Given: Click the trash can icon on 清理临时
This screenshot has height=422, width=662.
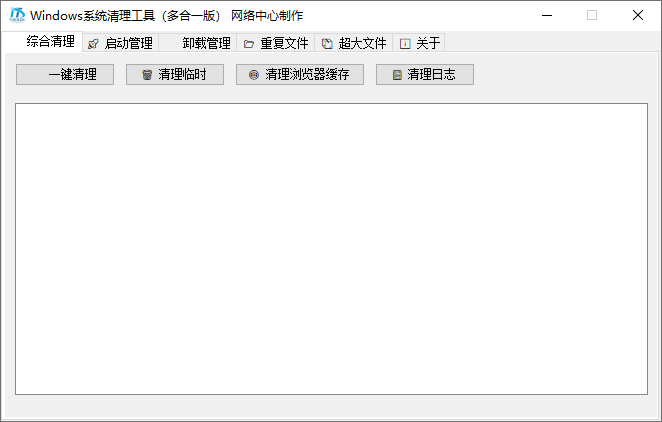Looking at the screenshot, I should click(x=147, y=75).
